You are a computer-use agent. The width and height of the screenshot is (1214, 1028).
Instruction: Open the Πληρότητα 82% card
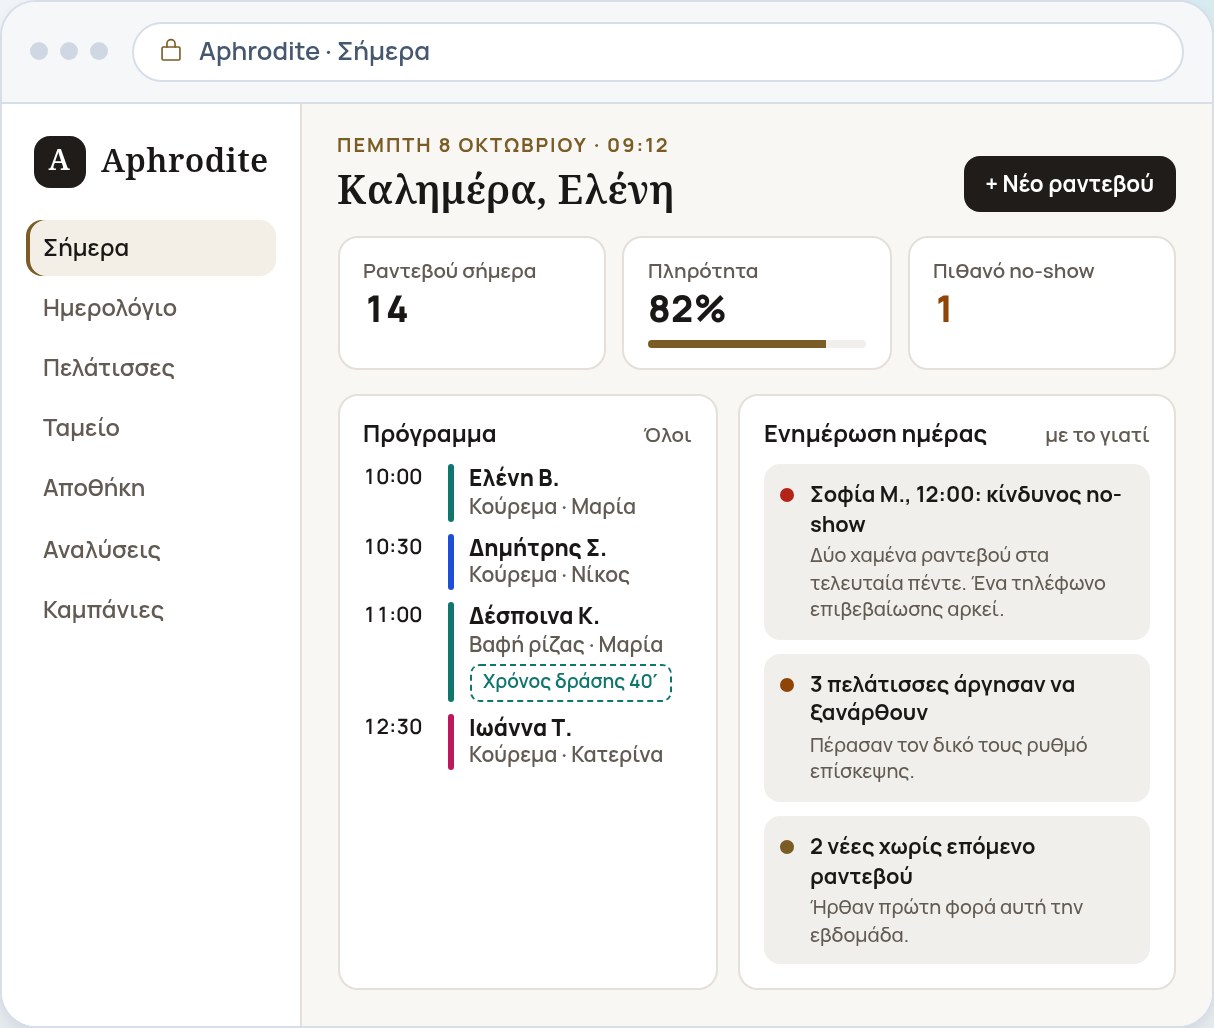[x=757, y=303]
